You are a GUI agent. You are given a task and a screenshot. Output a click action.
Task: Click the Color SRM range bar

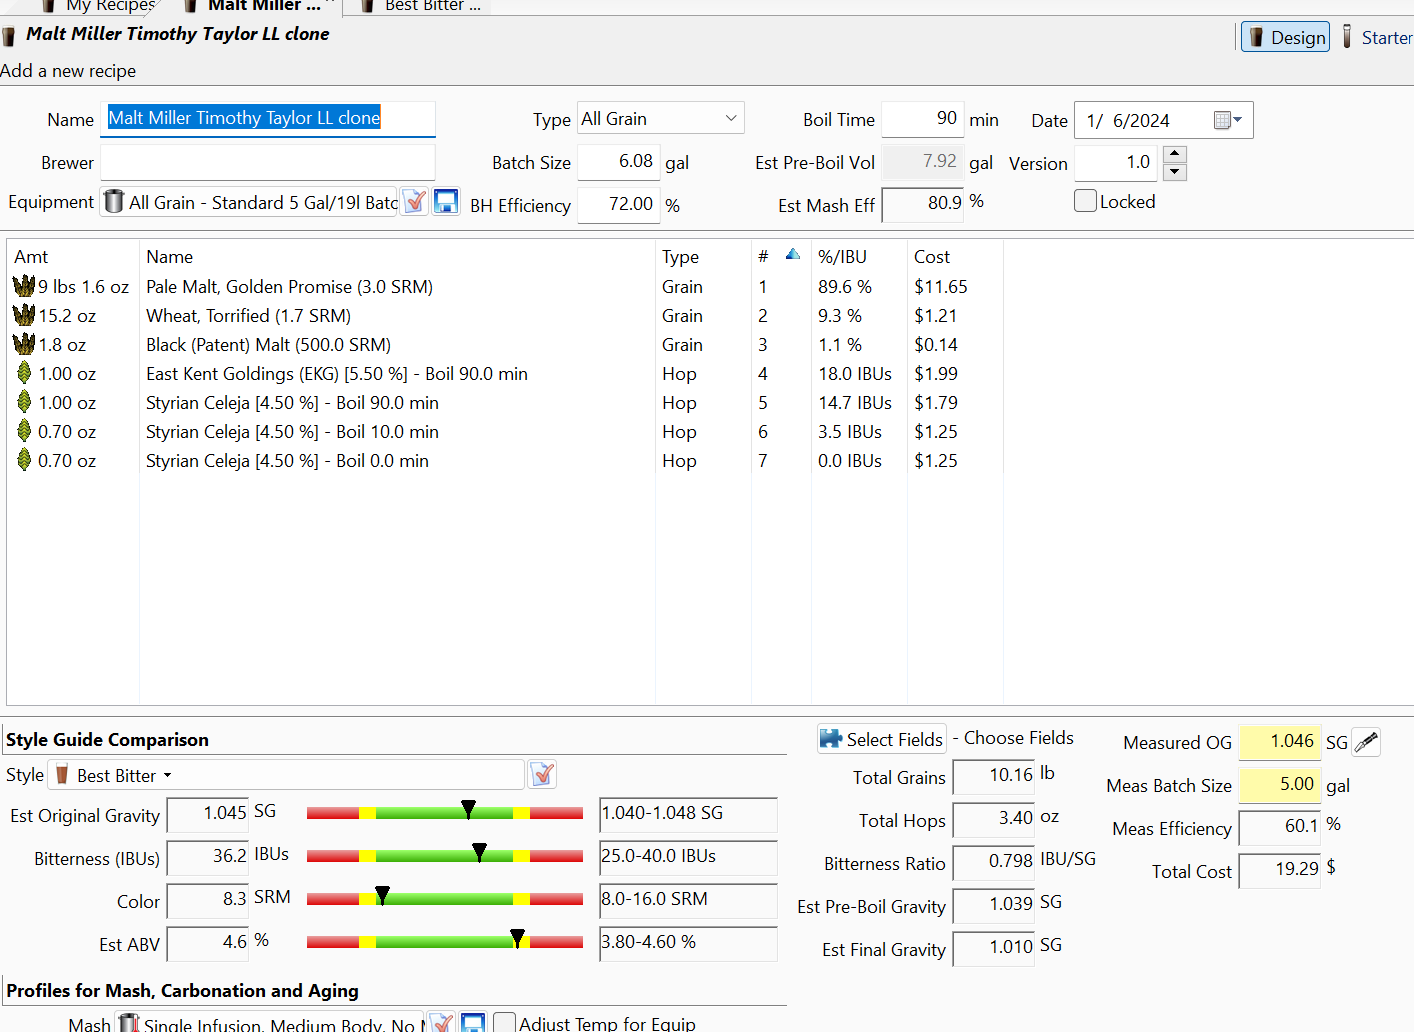[x=445, y=899]
